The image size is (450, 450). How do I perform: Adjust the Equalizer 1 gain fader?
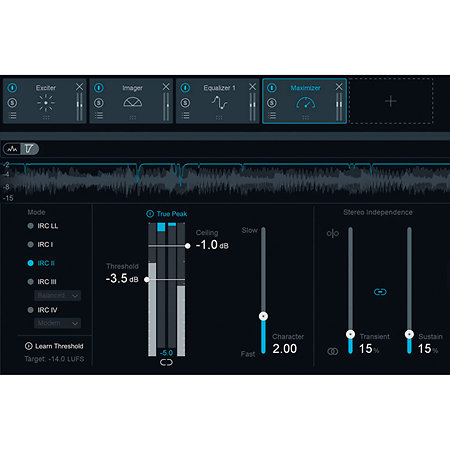coord(252,107)
